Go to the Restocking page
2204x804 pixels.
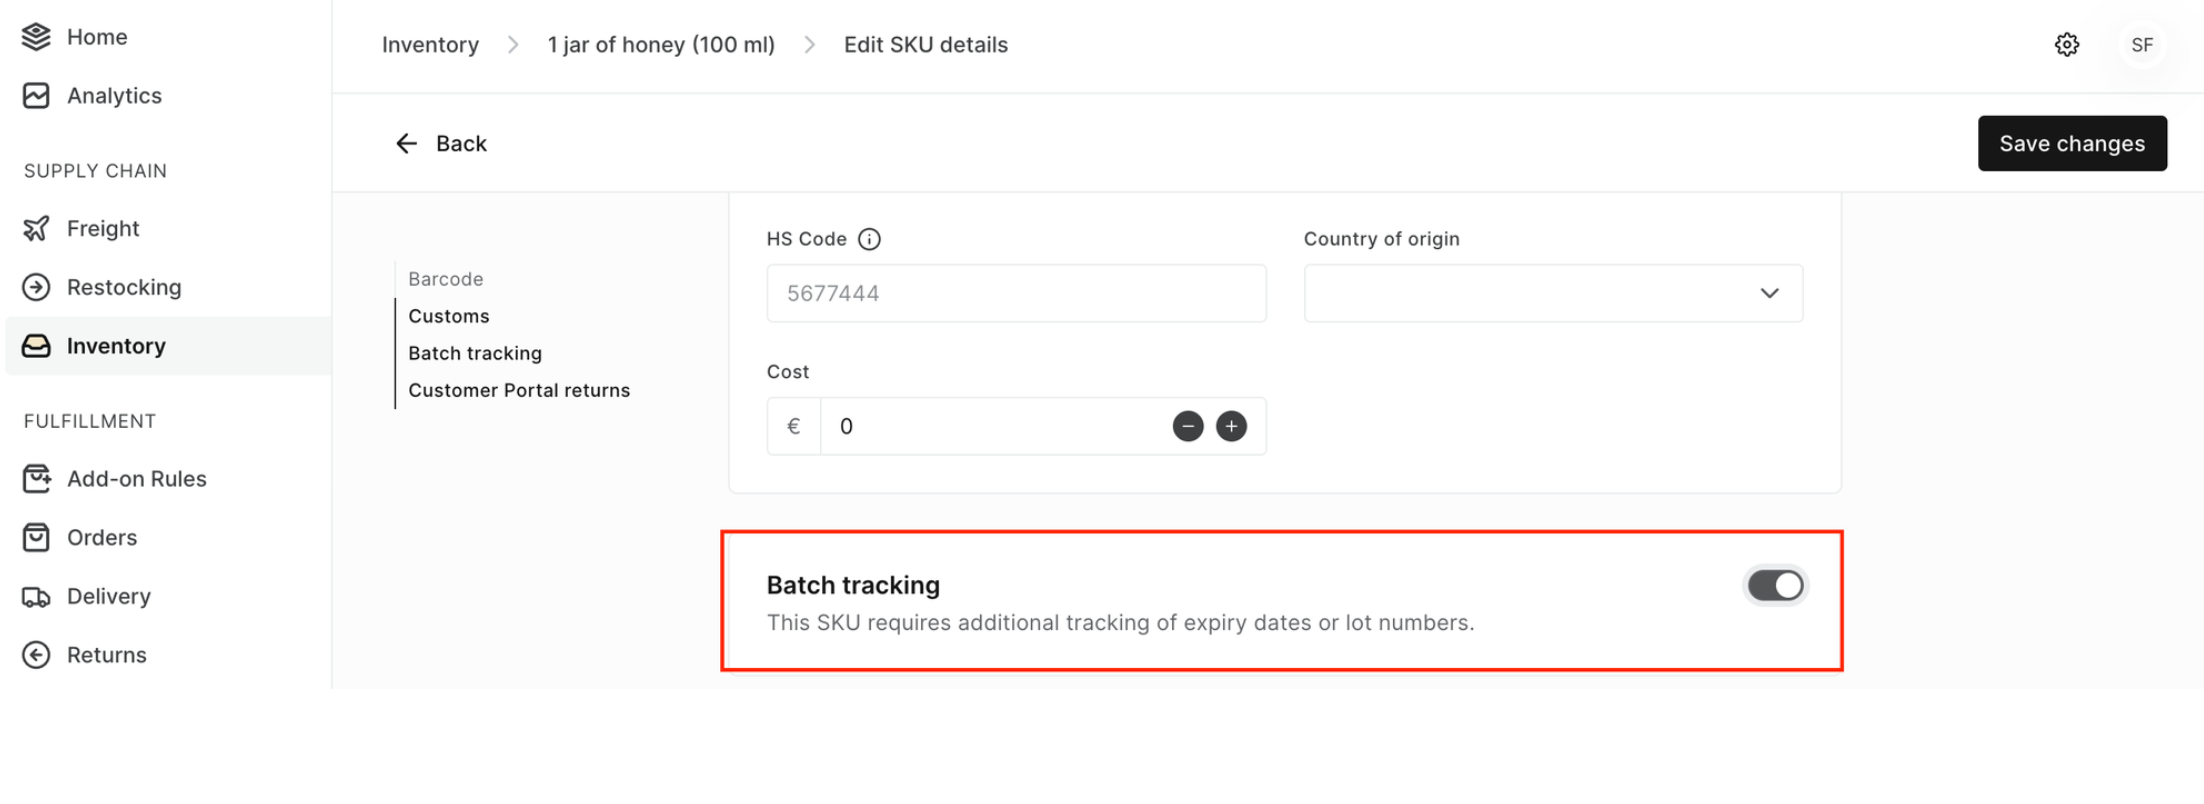click(123, 287)
